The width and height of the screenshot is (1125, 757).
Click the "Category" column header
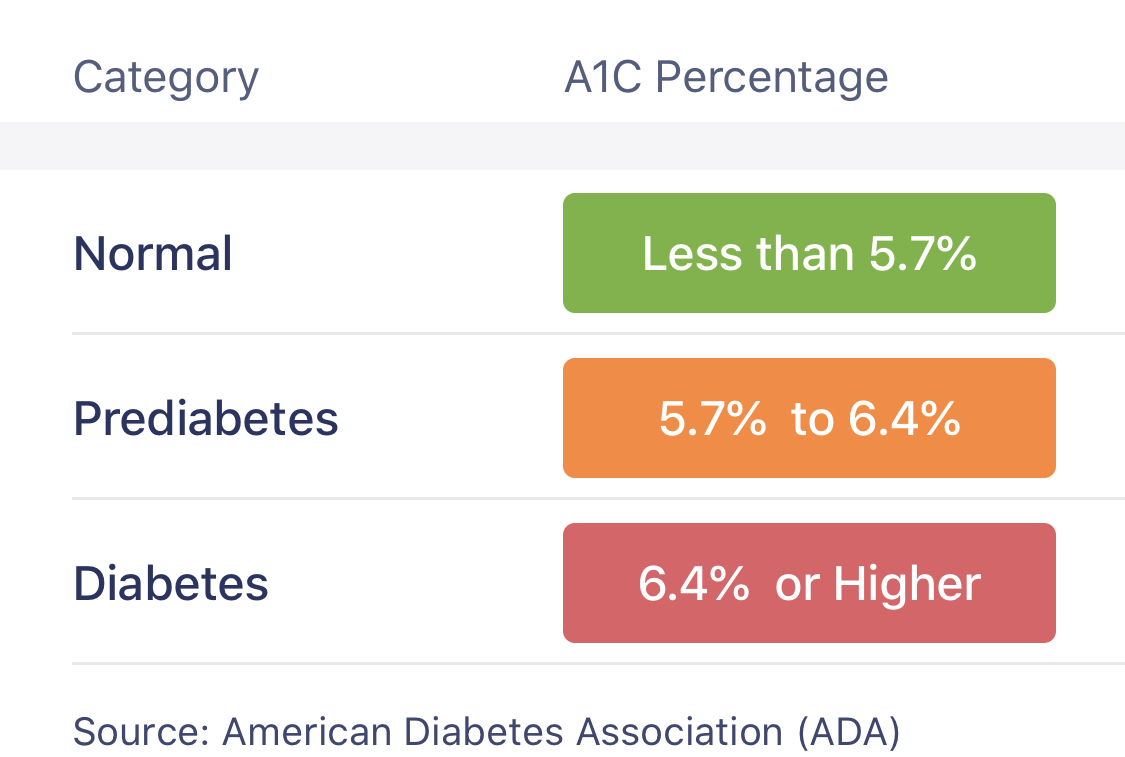[x=166, y=78]
